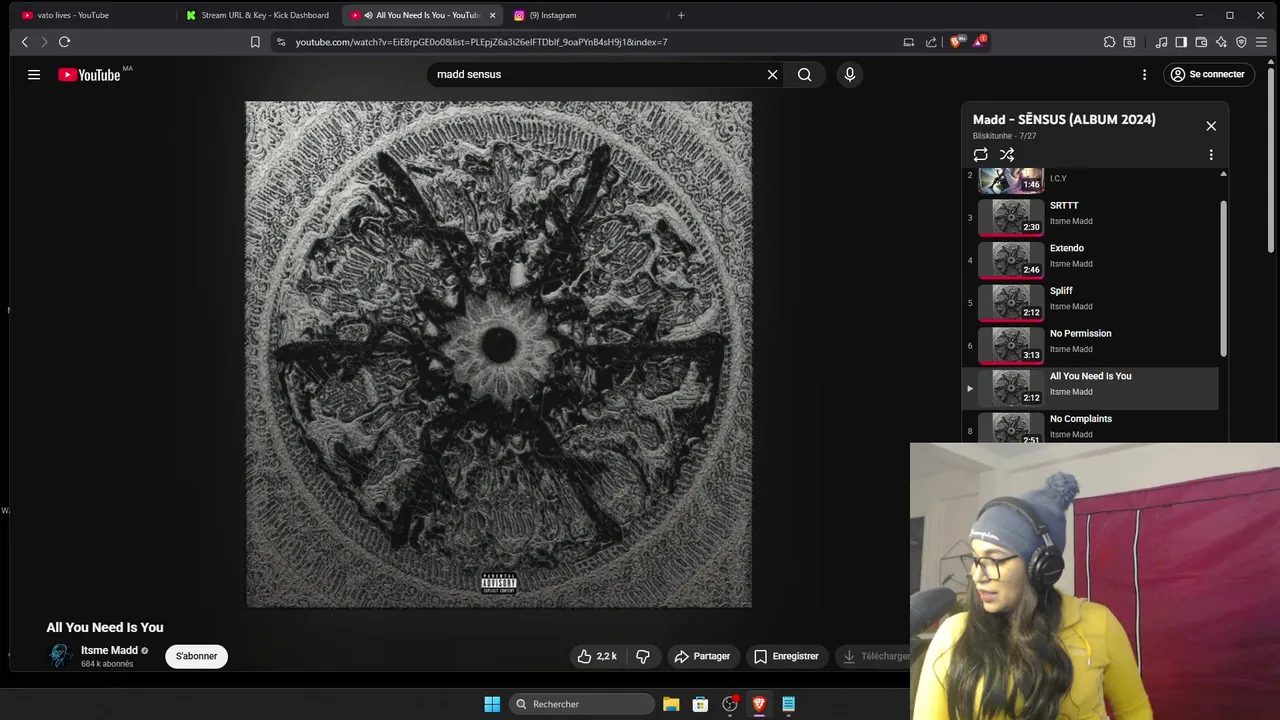Reload the current page
The image size is (1280, 720).
point(64,42)
